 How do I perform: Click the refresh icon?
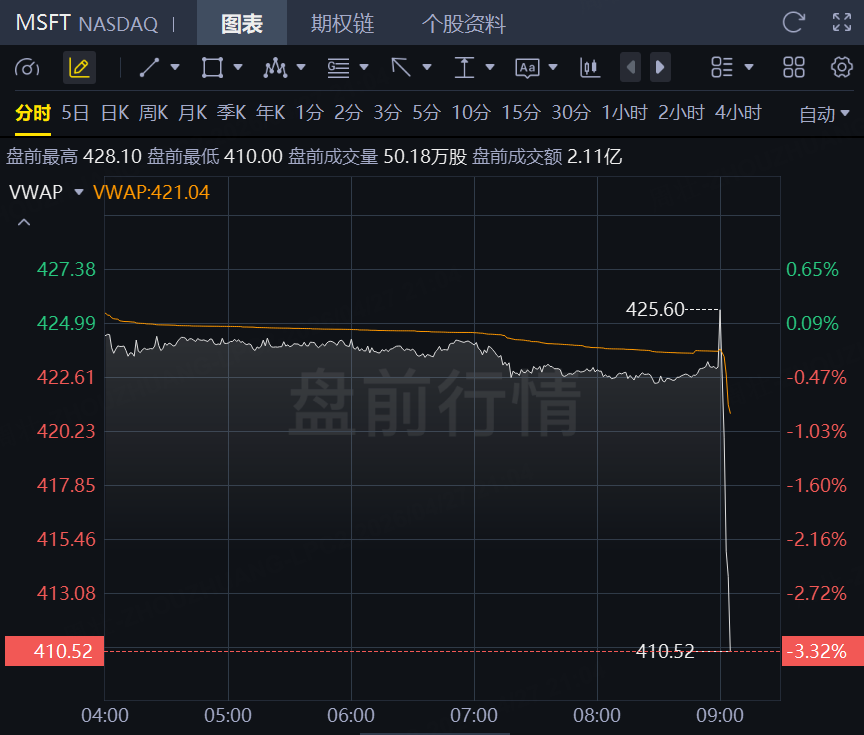(794, 23)
